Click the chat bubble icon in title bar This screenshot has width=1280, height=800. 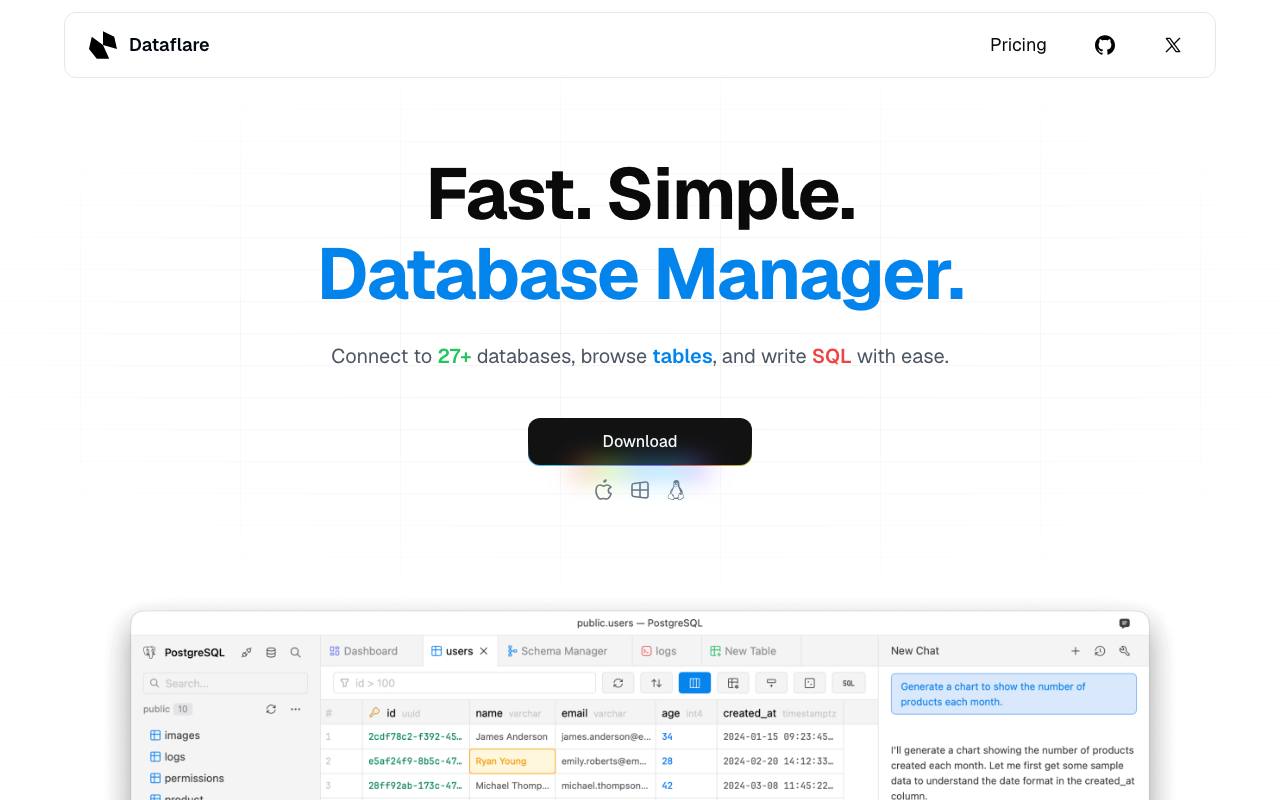click(1125, 623)
